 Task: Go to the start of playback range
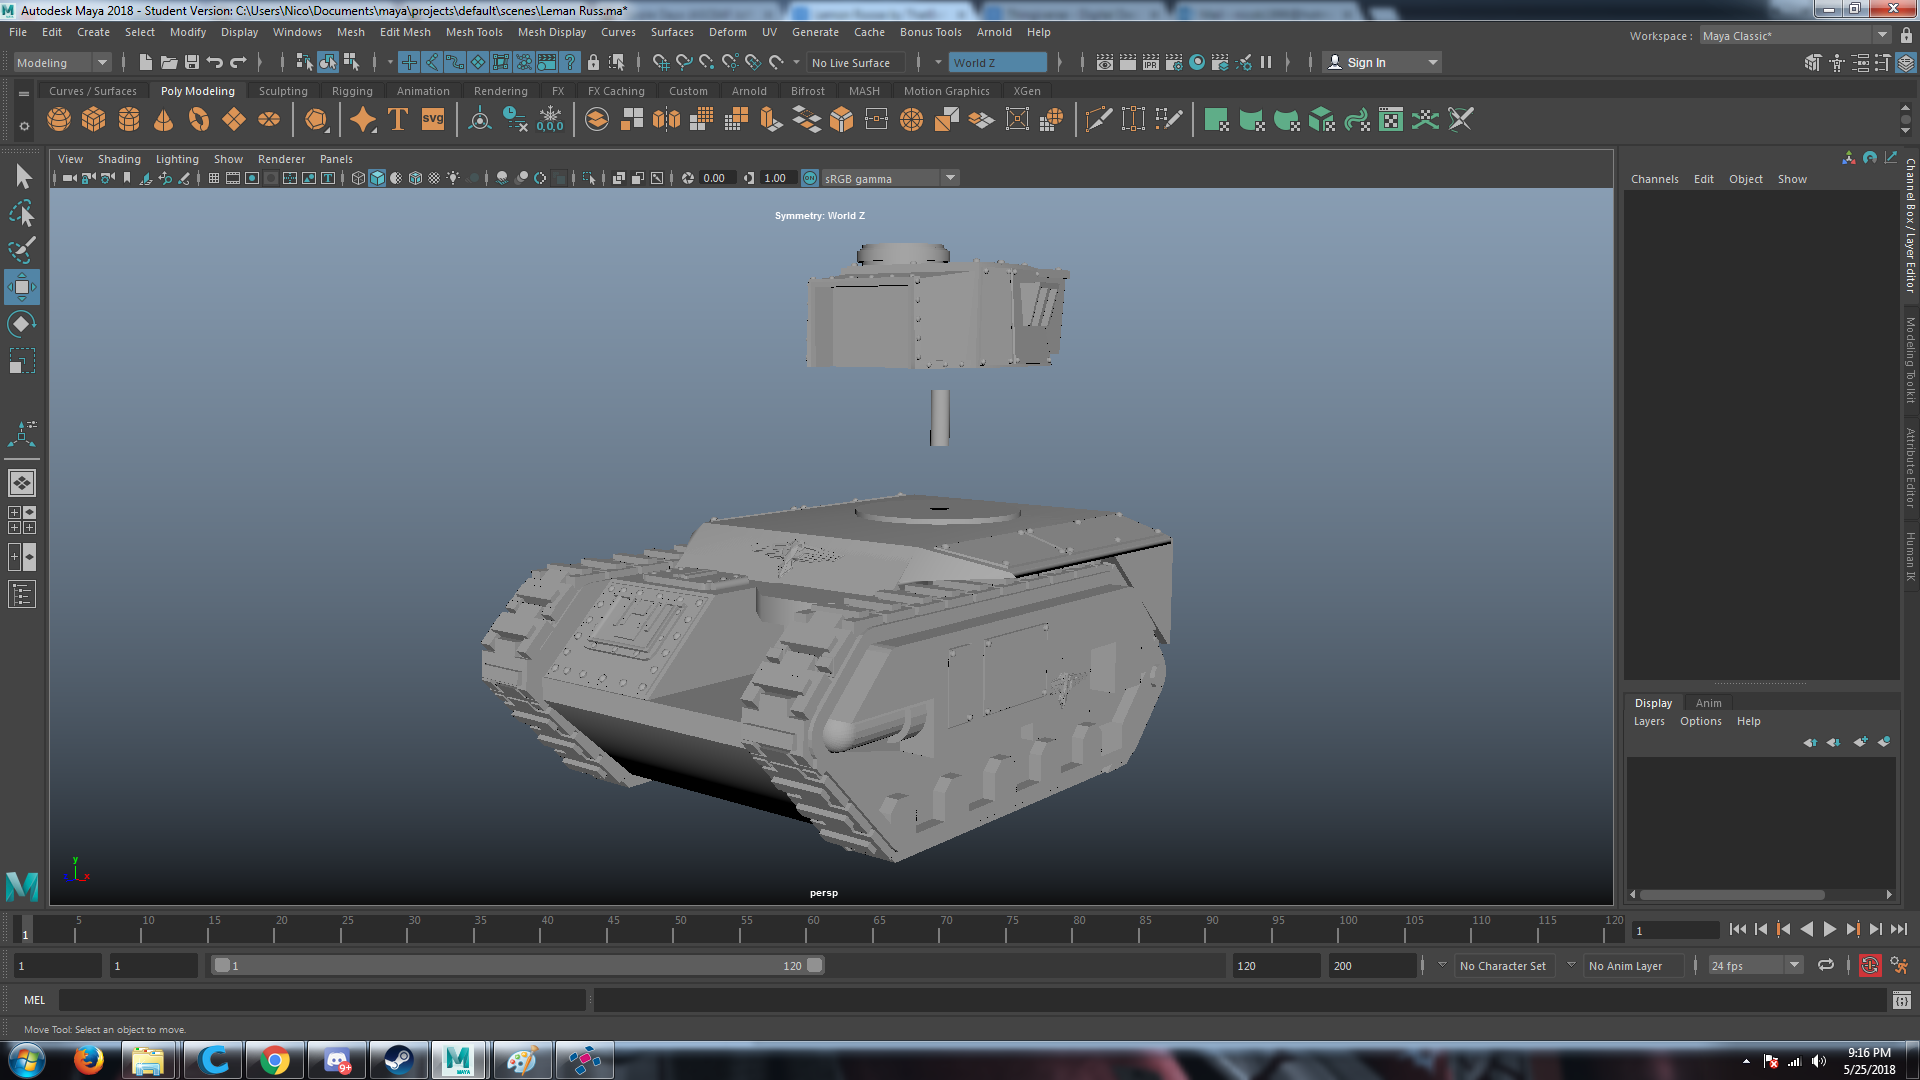[x=1737, y=929]
